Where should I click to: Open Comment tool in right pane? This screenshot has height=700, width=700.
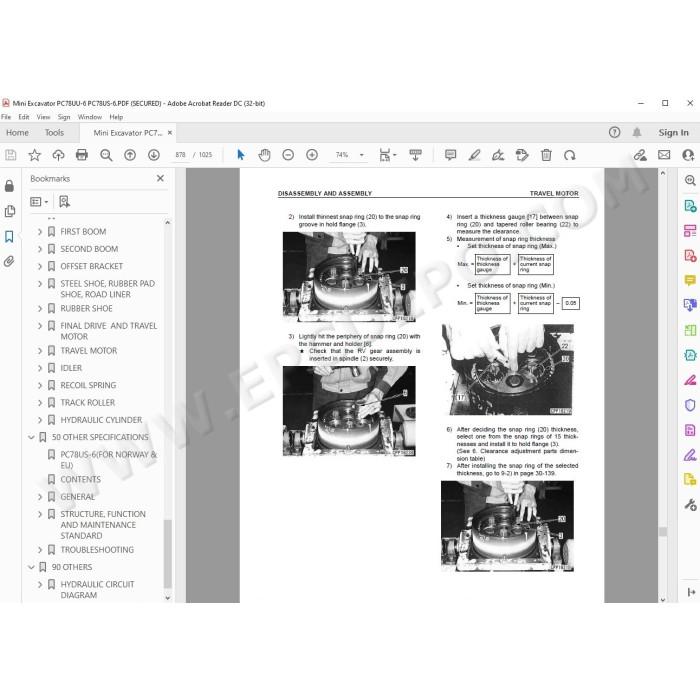690,280
